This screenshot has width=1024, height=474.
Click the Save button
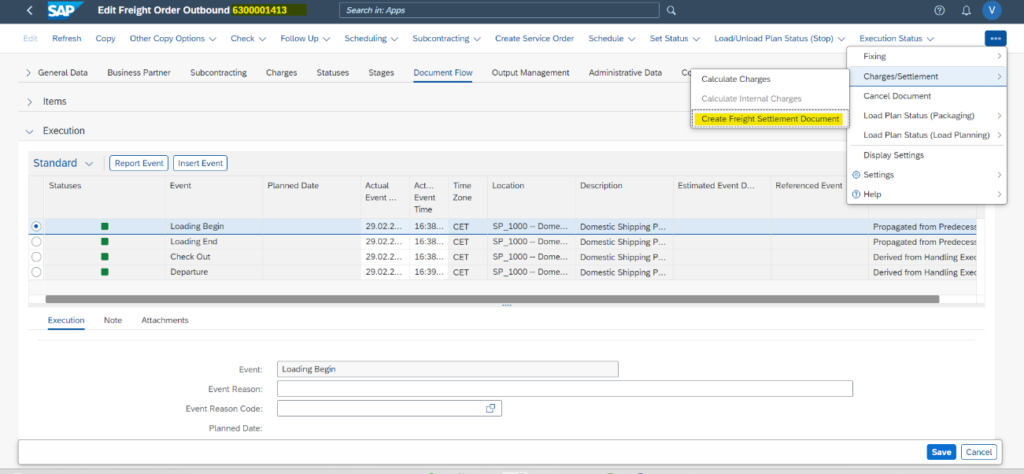941,452
